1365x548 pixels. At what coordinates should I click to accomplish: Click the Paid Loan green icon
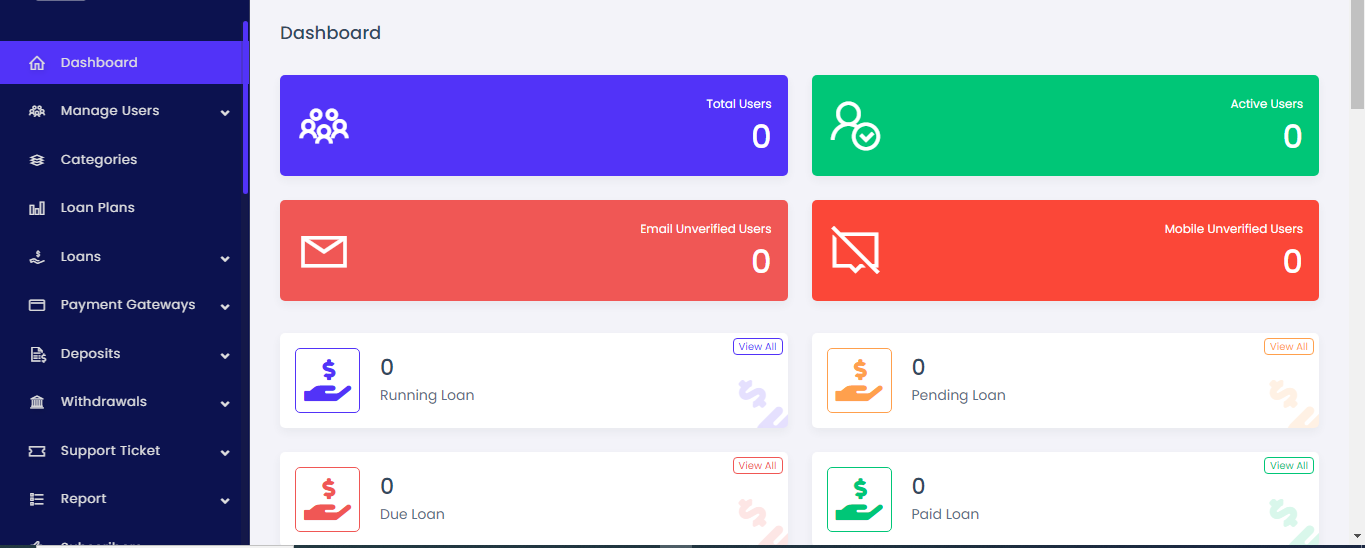[x=859, y=500]
